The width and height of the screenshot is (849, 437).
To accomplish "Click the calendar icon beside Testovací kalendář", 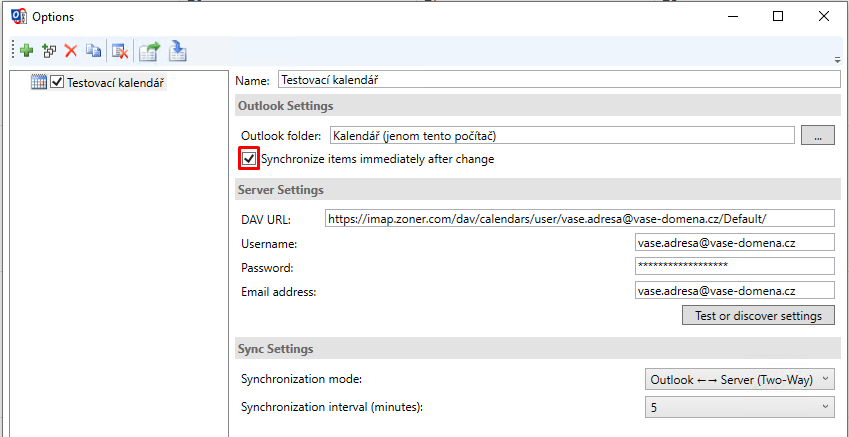I will [39, 82].
